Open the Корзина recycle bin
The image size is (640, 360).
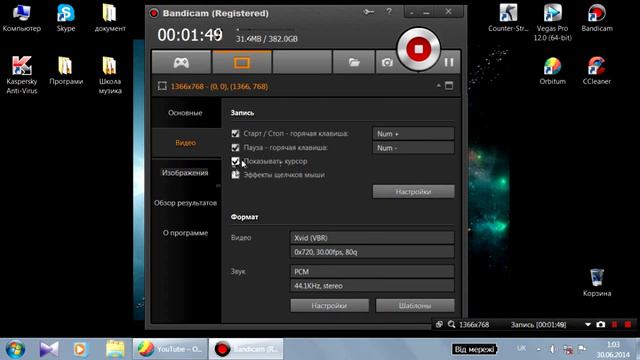597,282
